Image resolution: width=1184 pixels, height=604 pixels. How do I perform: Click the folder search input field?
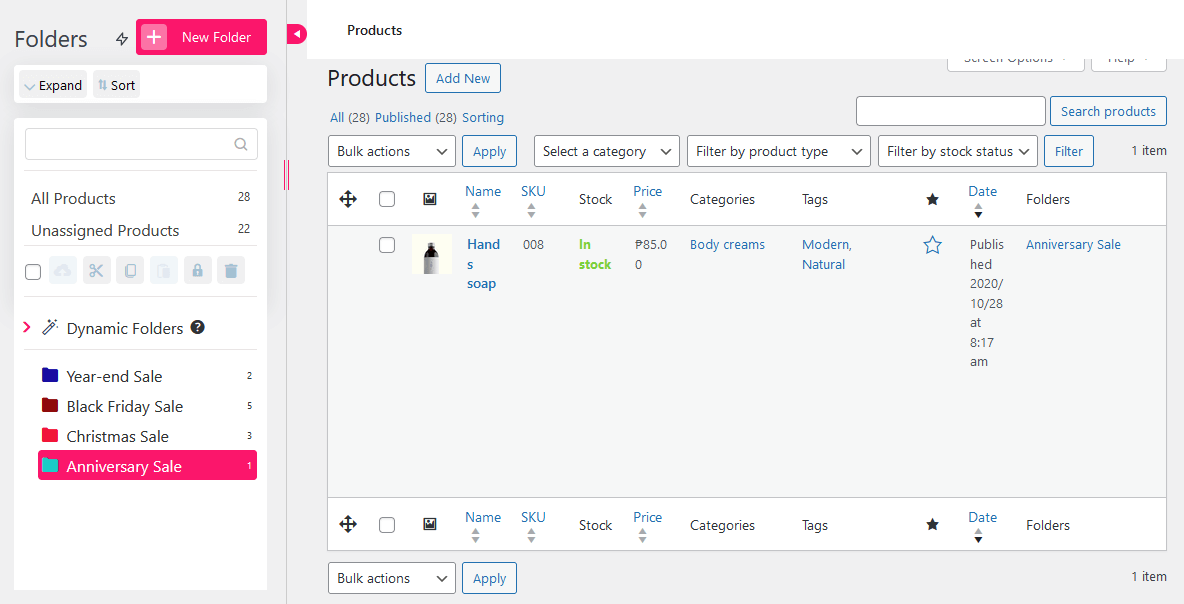pyautogui.click(x=141, y=144)
